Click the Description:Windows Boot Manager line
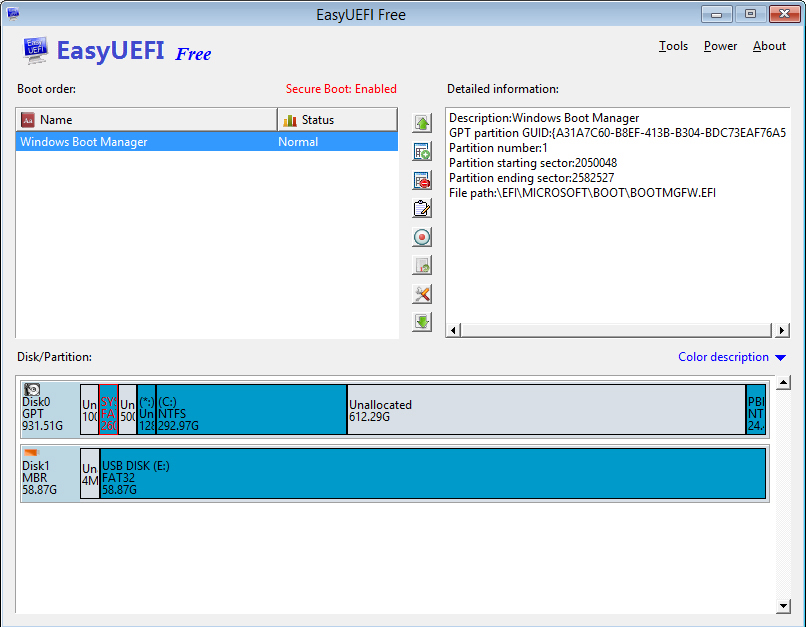This screenshot has width=806, height=627. point(544,118)
